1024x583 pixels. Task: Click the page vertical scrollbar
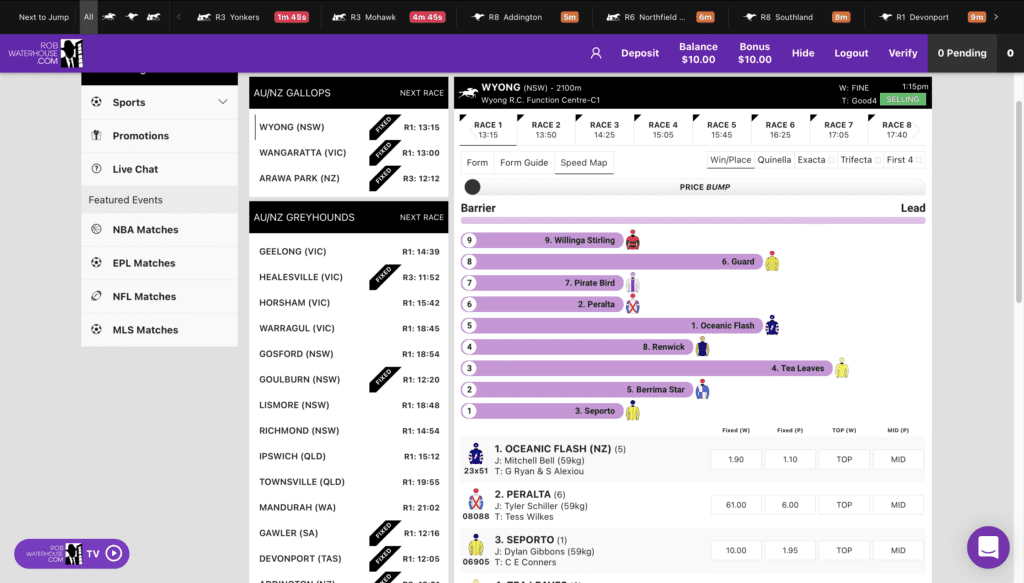pyautogui.click(x=1019, y=201)
